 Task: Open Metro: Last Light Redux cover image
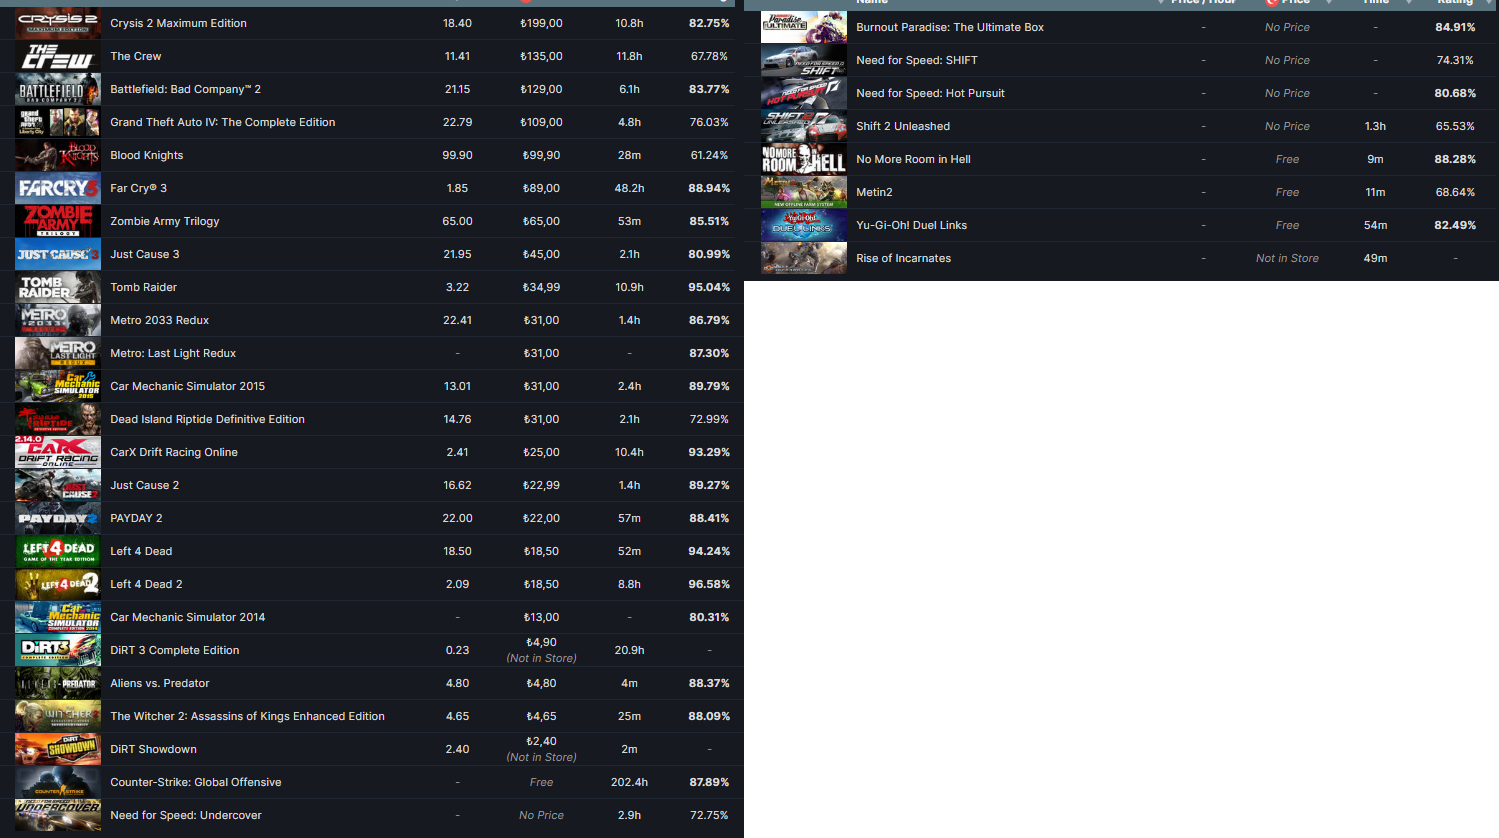(58, 353)
